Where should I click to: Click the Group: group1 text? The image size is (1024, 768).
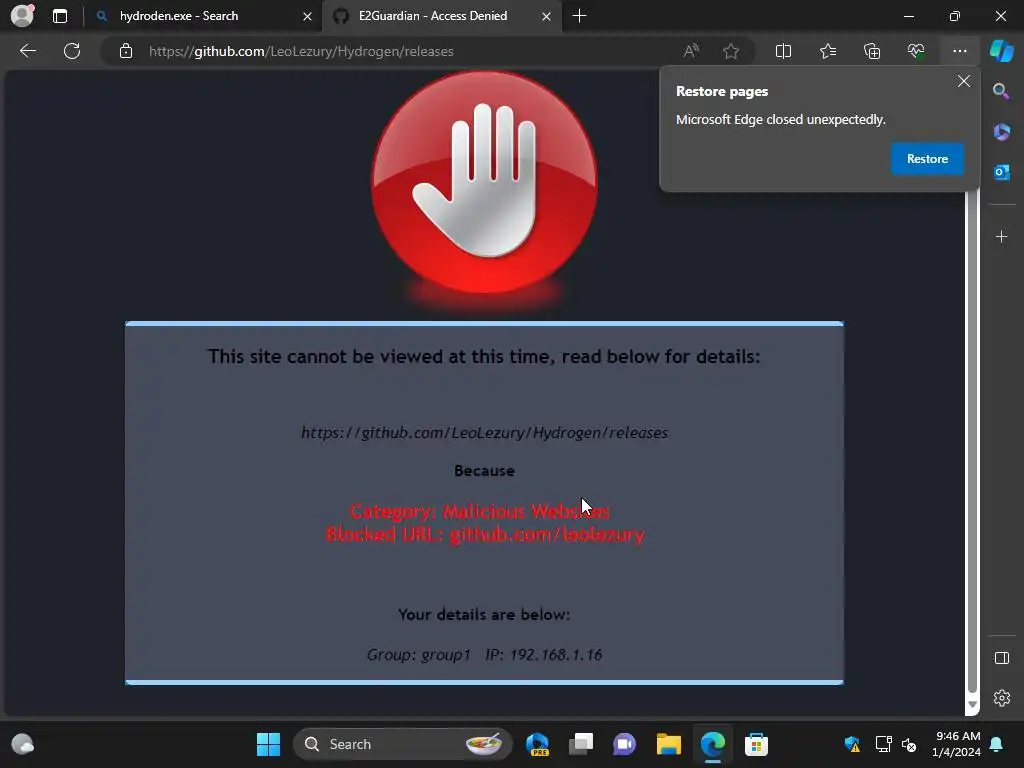point(418,654)
